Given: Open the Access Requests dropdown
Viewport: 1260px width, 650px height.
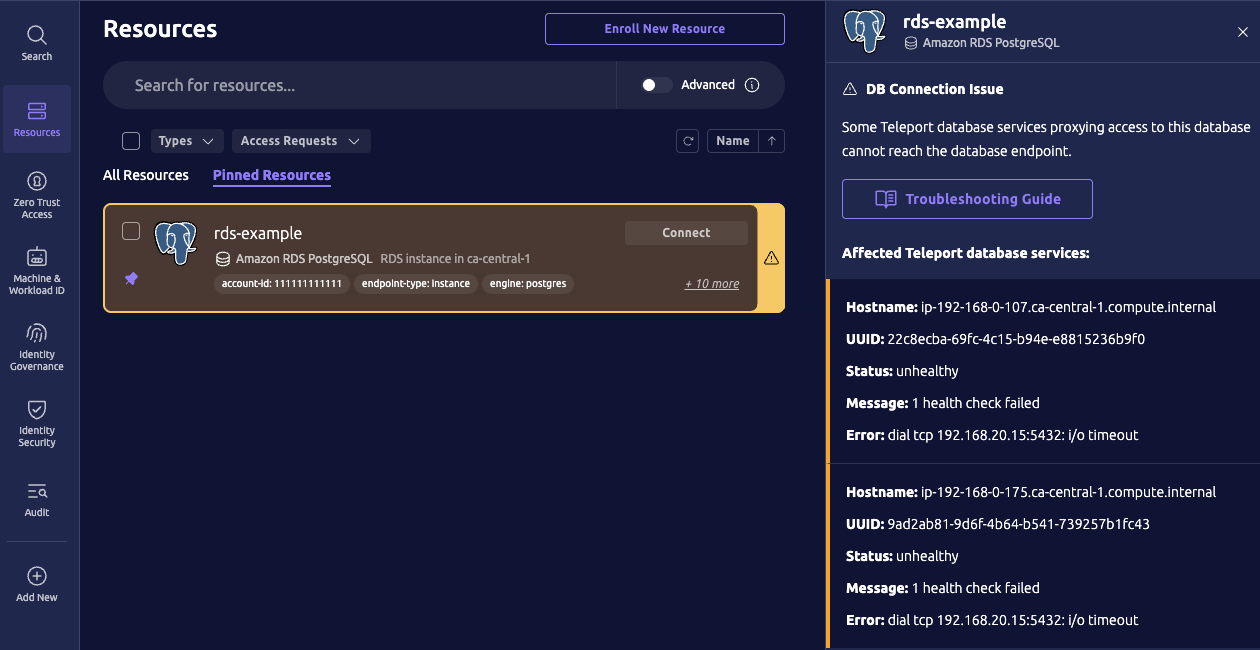Looking at the screenshot, I should point(301,141).
